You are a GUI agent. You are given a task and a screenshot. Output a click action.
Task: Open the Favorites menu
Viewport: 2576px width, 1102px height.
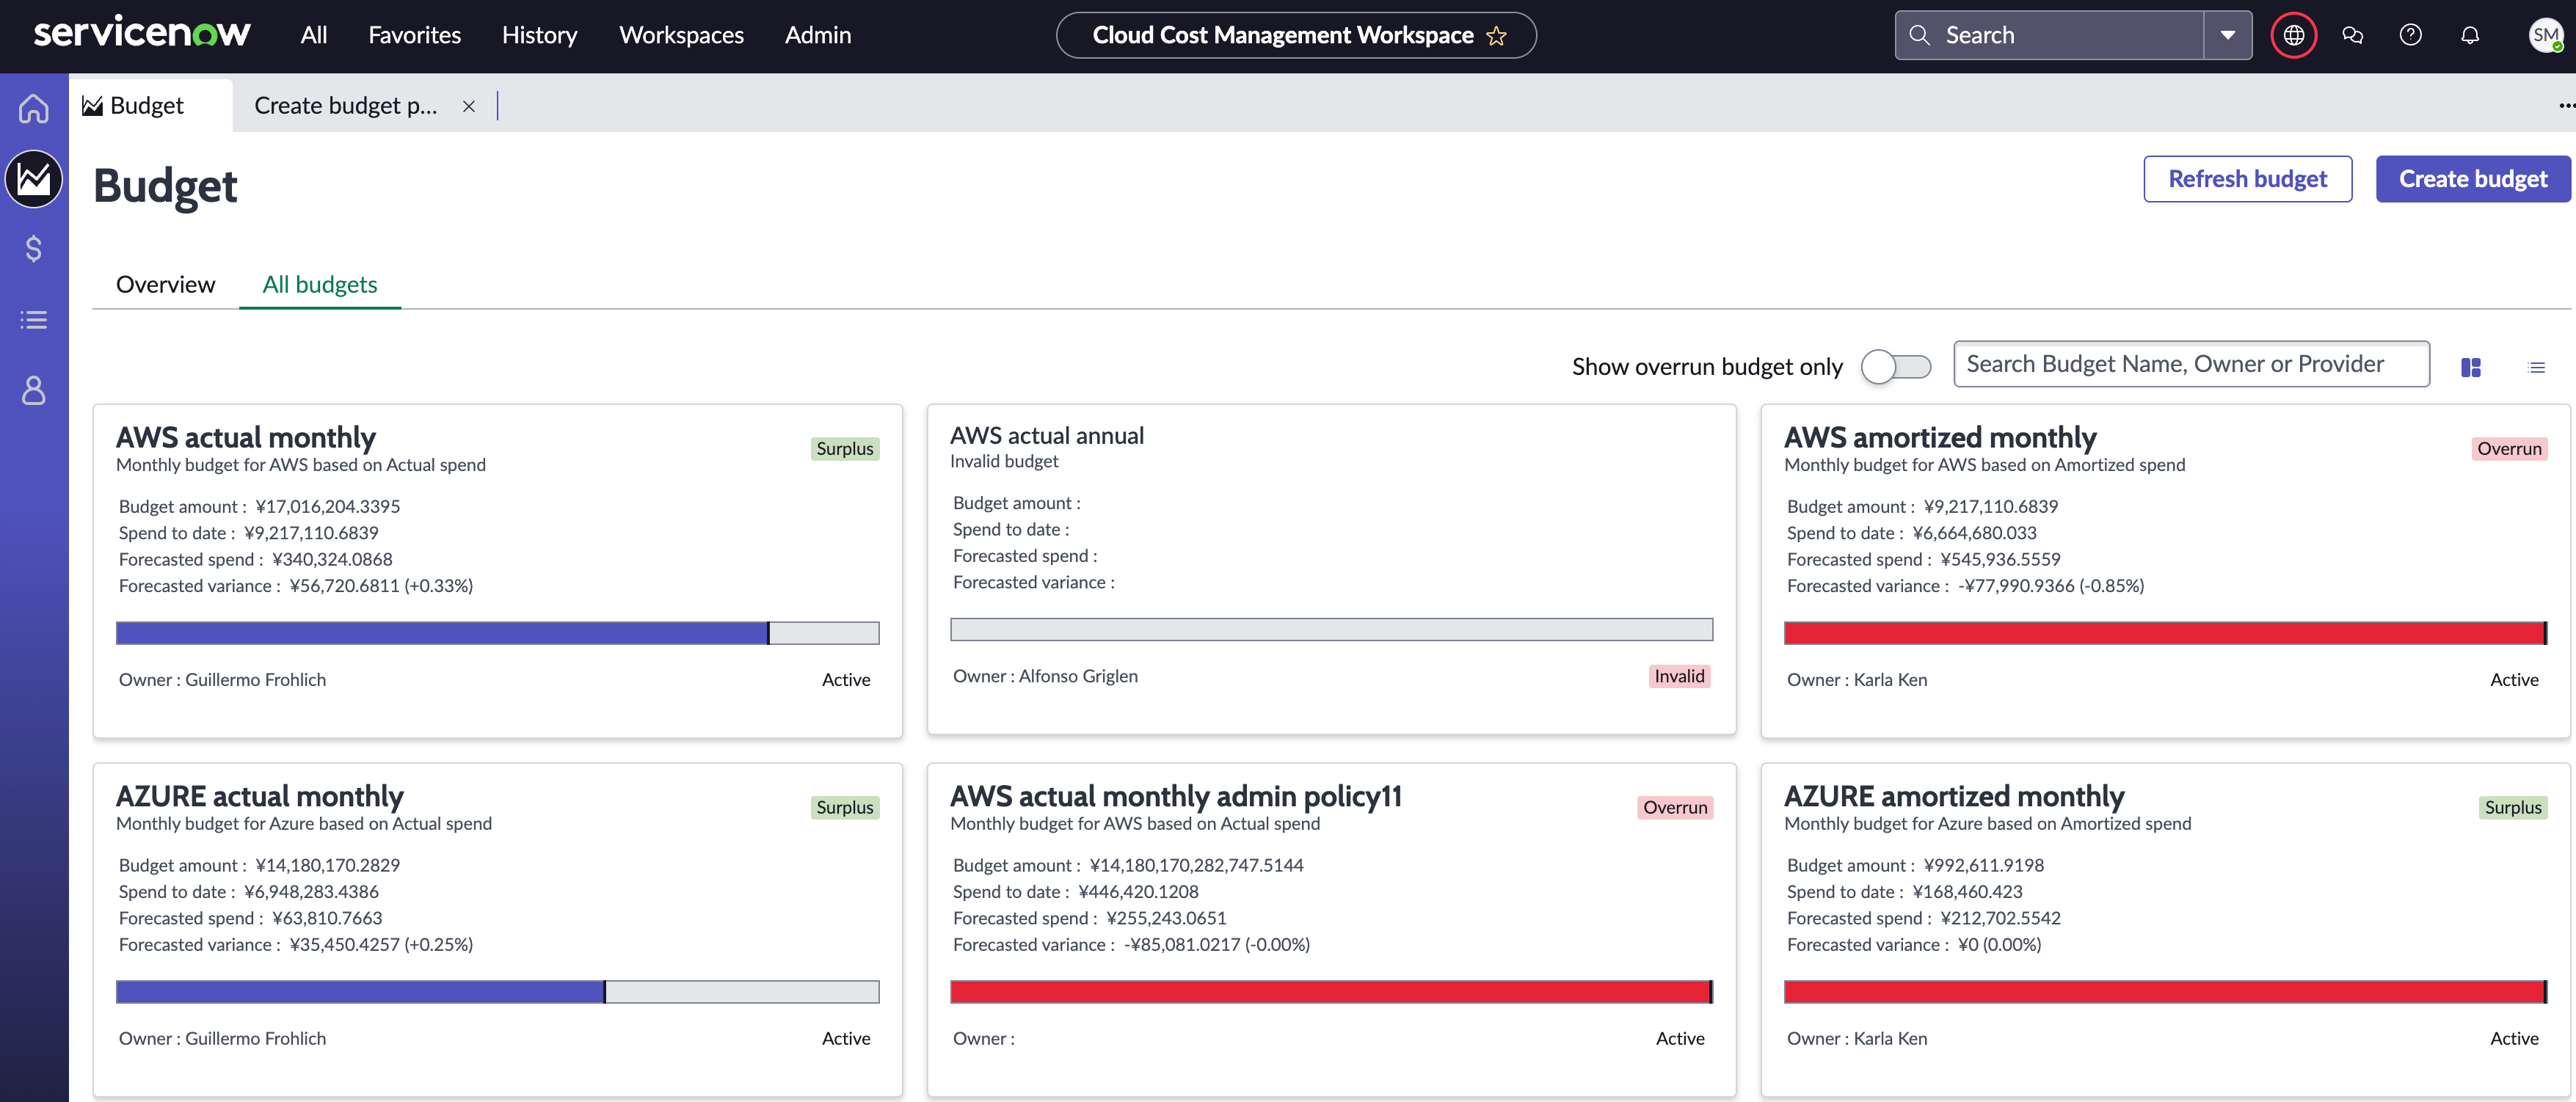(x=415, y=35)
